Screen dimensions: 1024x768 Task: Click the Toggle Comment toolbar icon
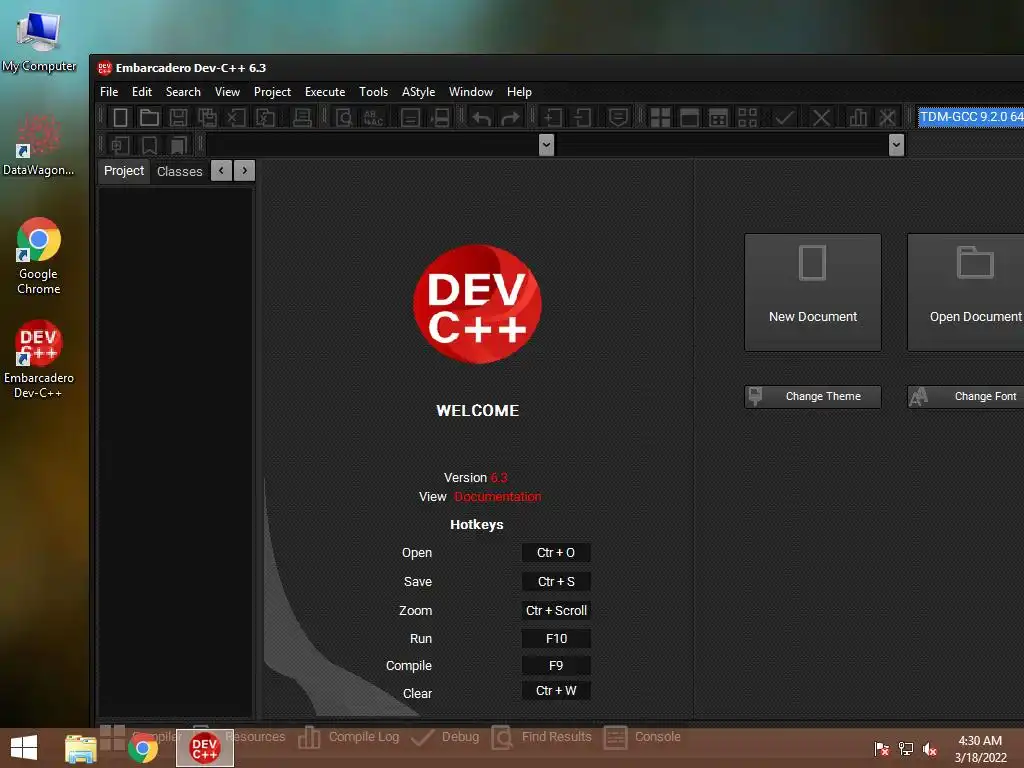point(618,118)
